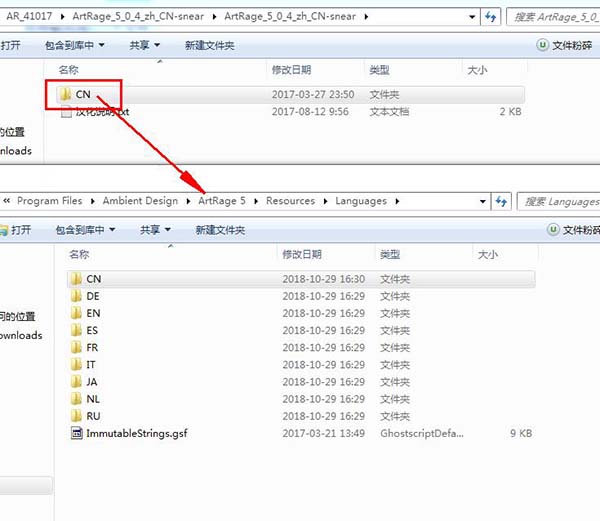Click the ArtRage 5 breadcrumb in the address bar
Screen dimensions: 600x521
(221, 201)
